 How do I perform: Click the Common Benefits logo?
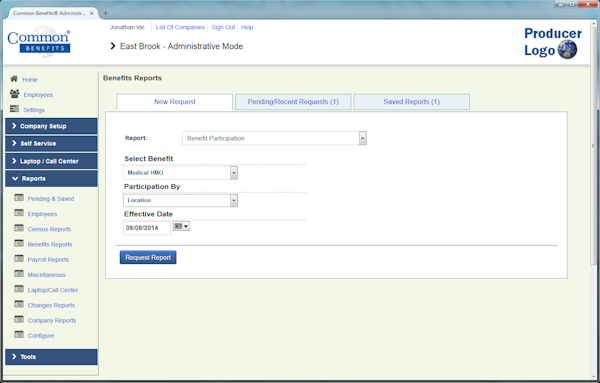click(x=39, y=42)
